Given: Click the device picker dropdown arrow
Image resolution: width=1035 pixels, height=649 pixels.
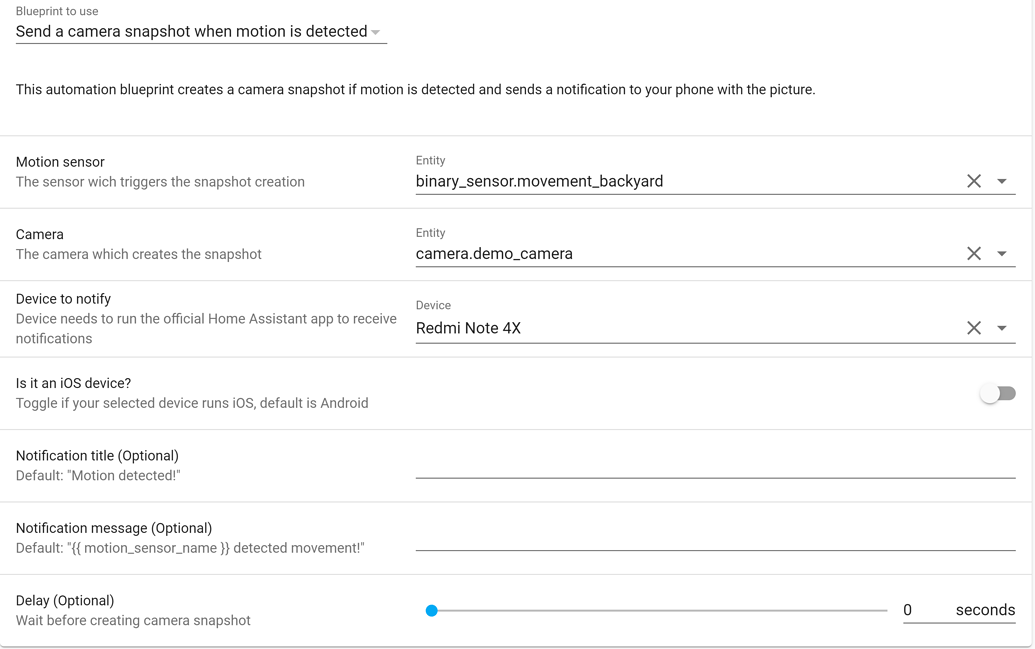Looking at the screenshot, I should click(1002, 327).
